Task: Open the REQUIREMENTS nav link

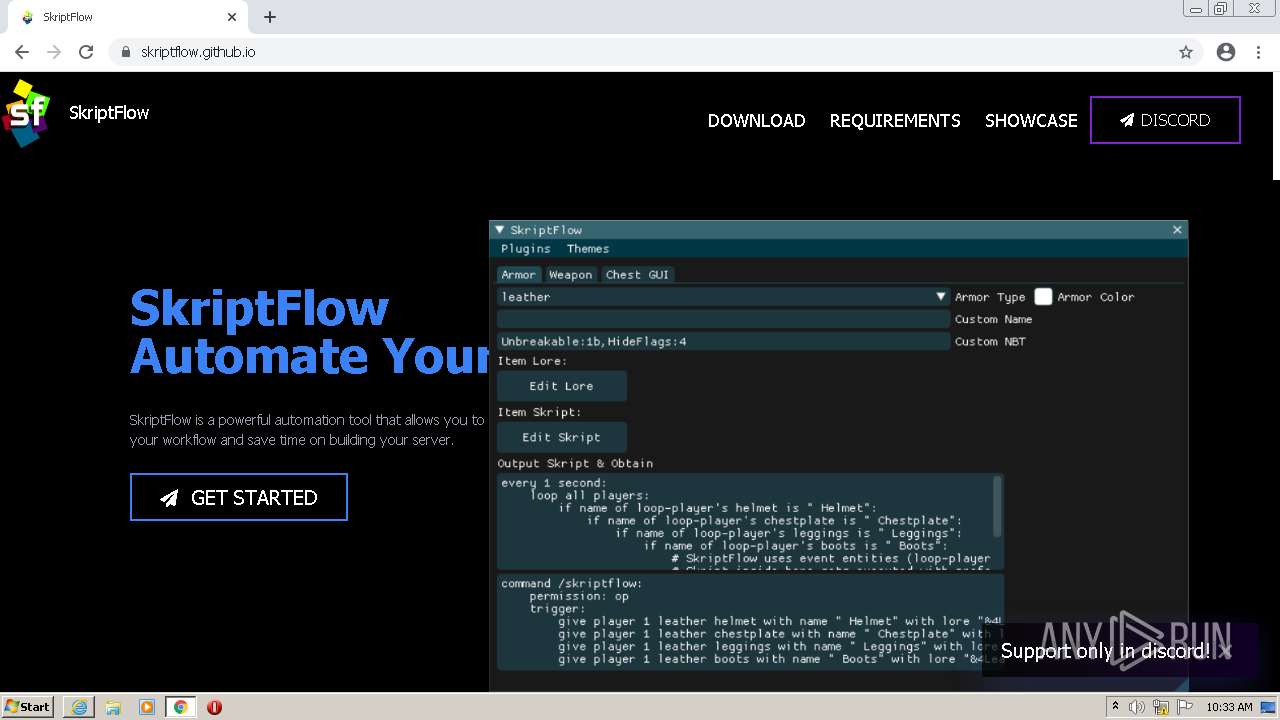Action: [x=895, y=120]
